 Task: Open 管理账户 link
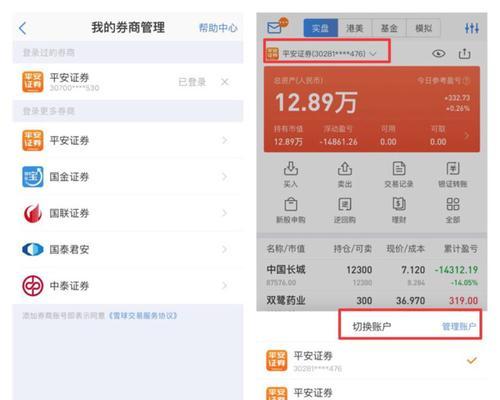click(459, 326)
